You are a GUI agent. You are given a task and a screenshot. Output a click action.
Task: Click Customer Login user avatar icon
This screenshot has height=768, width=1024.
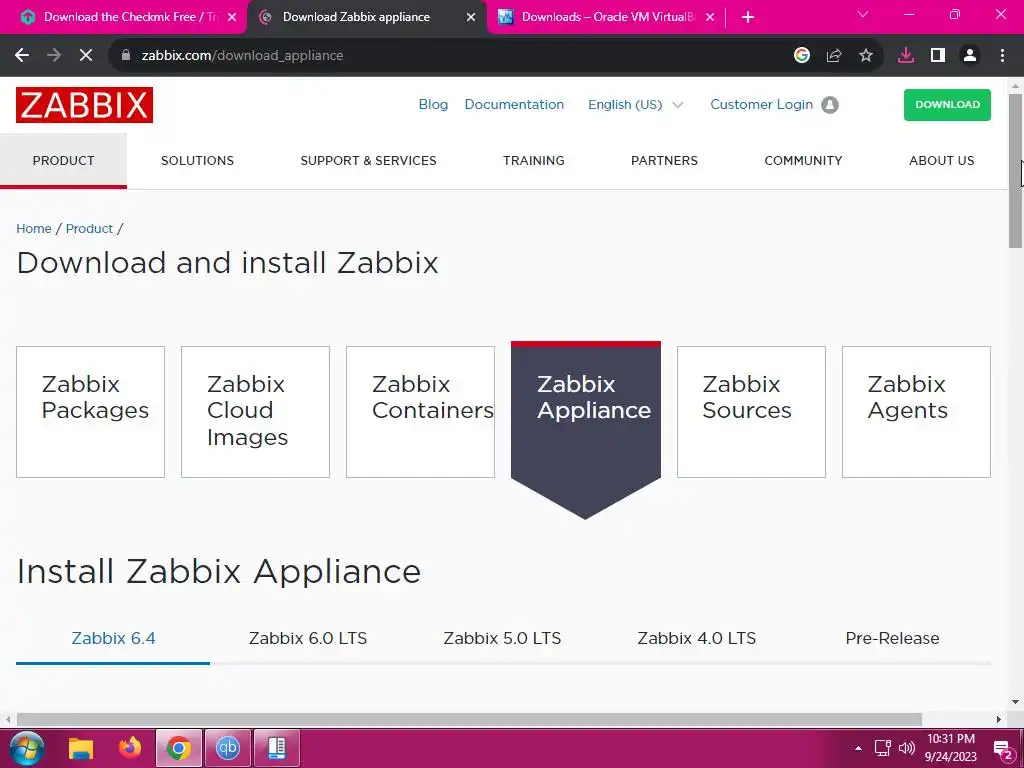pos(830,104)
